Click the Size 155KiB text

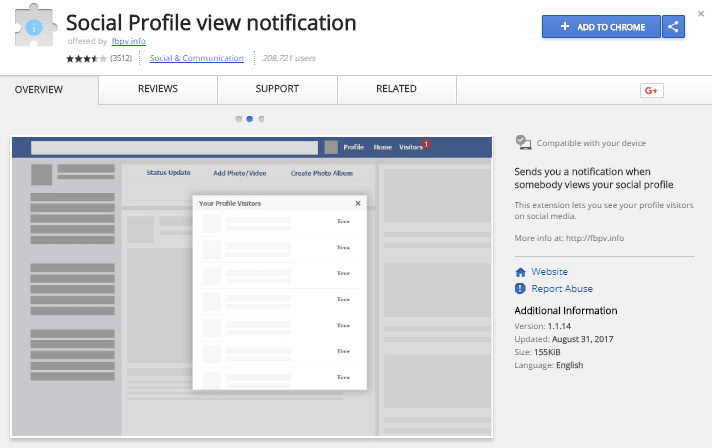pyautogui.click(x=537, y=352)
